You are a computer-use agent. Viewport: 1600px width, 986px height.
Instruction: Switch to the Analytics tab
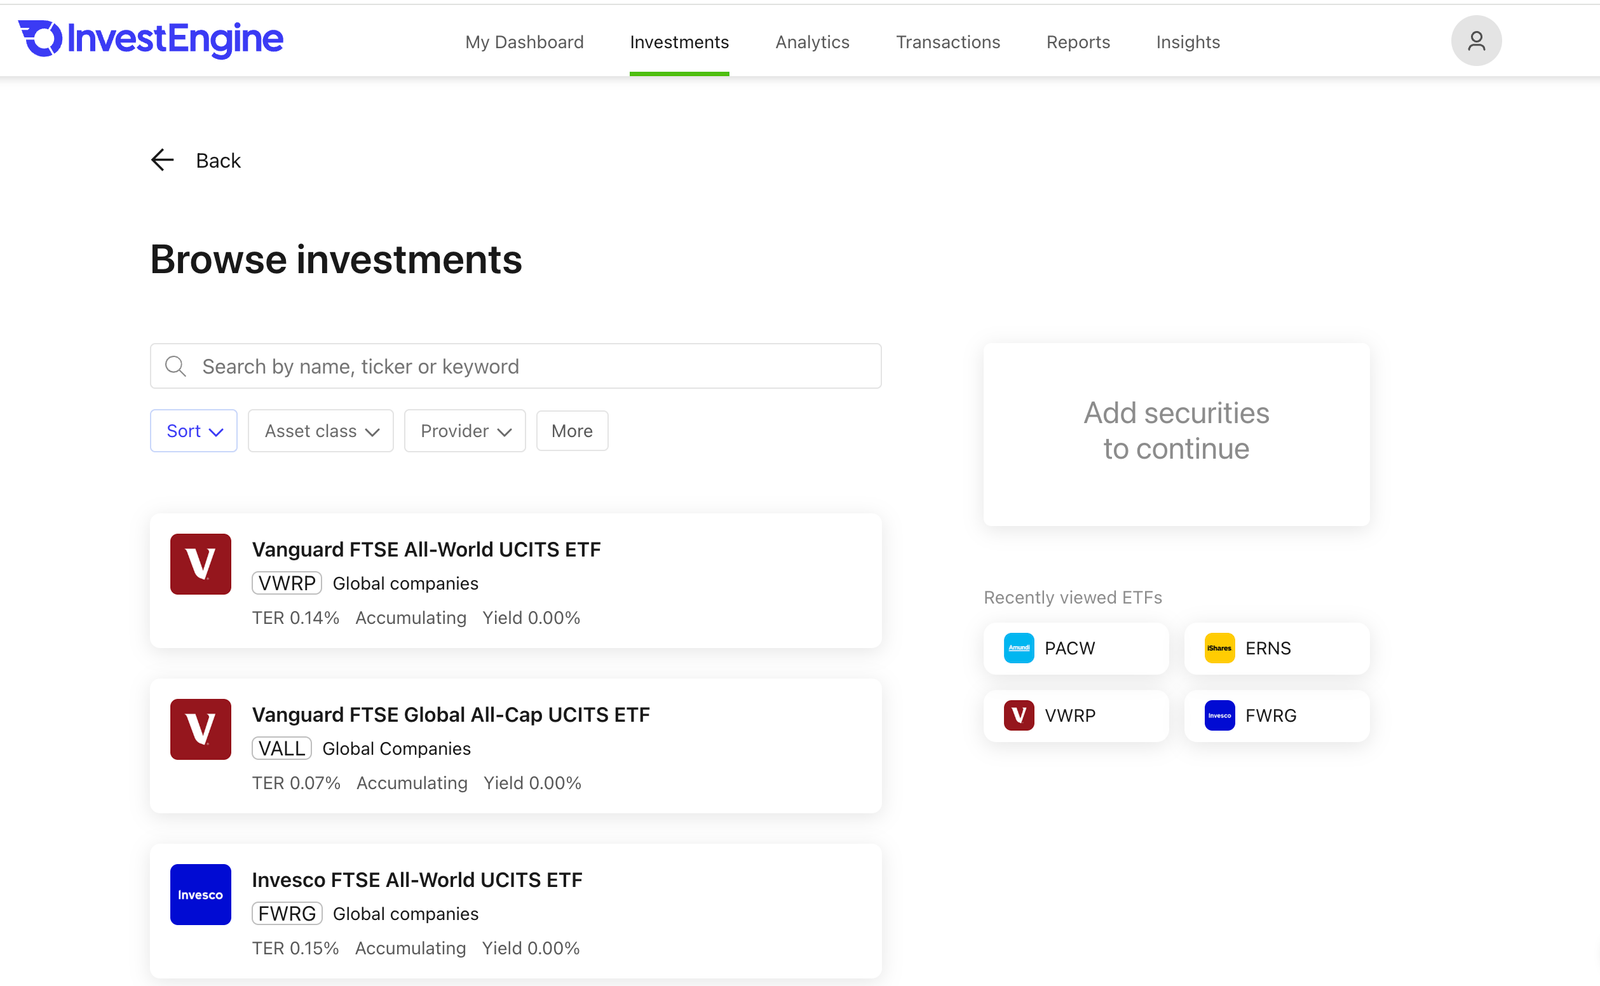pyautogui.click(x=812, y=42)
